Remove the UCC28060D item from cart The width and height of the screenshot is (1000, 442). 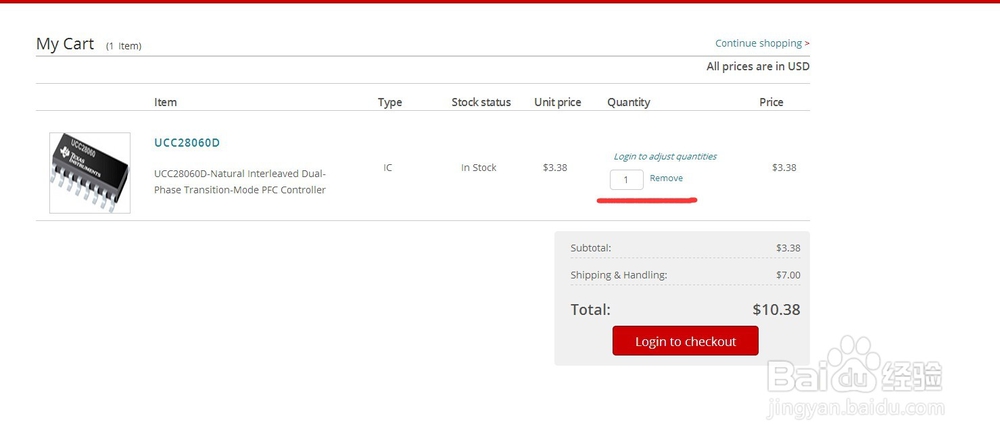pyautogui.click(x=666, y=179)
